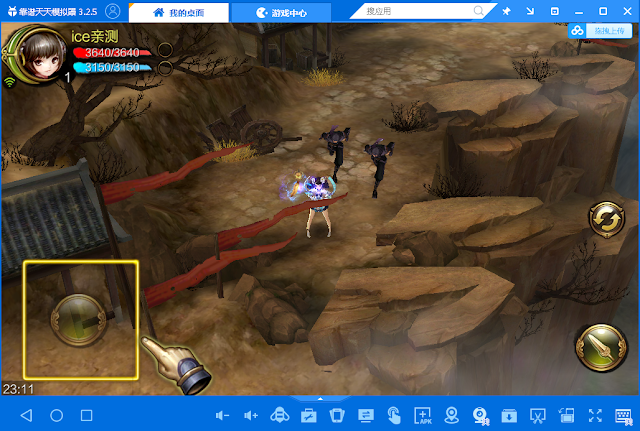Open the user account profile icon
This screenshot has height=431, width=640.
click(x=113, y=11)
